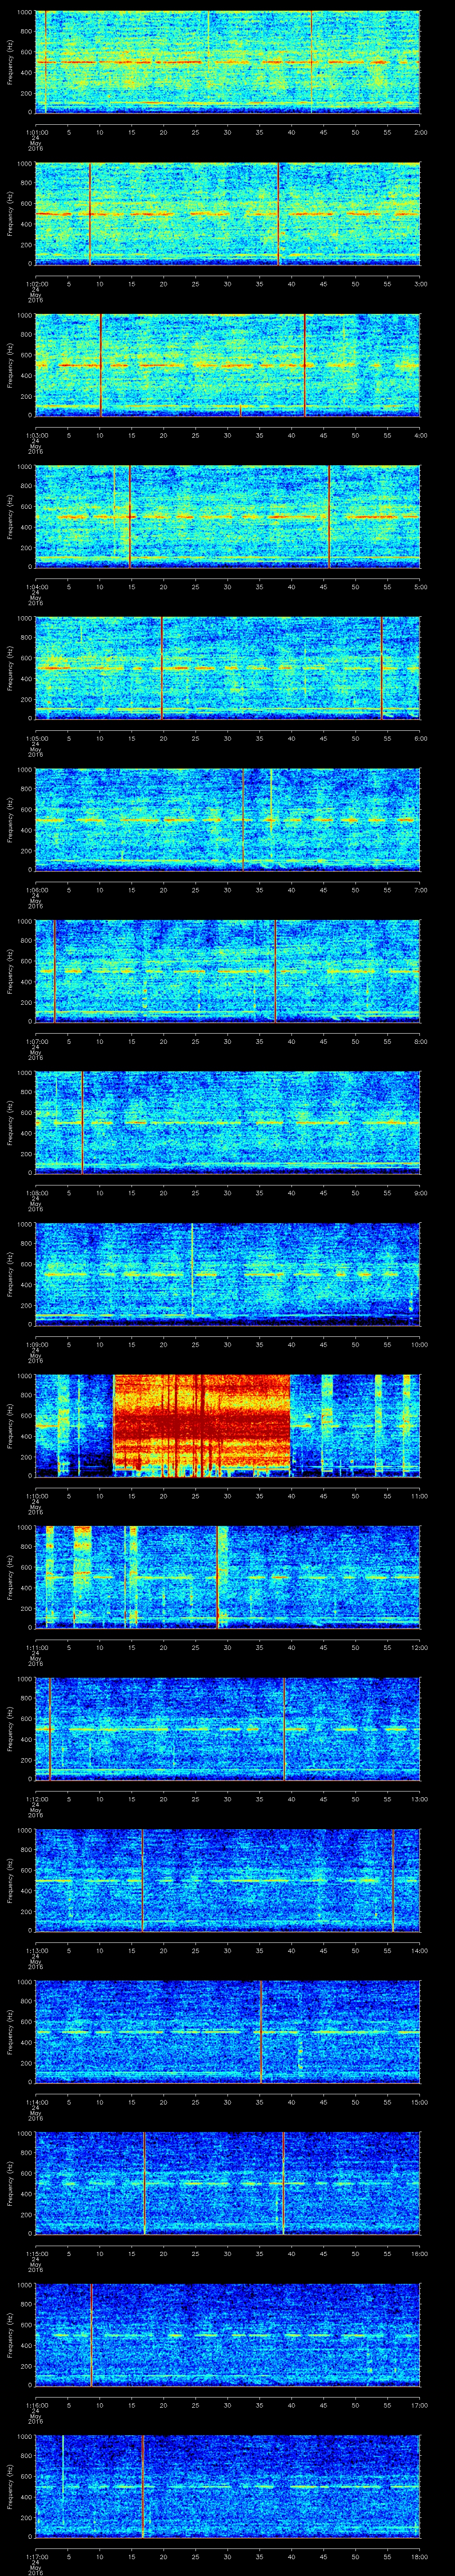455x2576 pixels.
Task: Select the spectrogram panel starting at 1:16:00
Action: pyautogui.click(x=228, y=2335)
